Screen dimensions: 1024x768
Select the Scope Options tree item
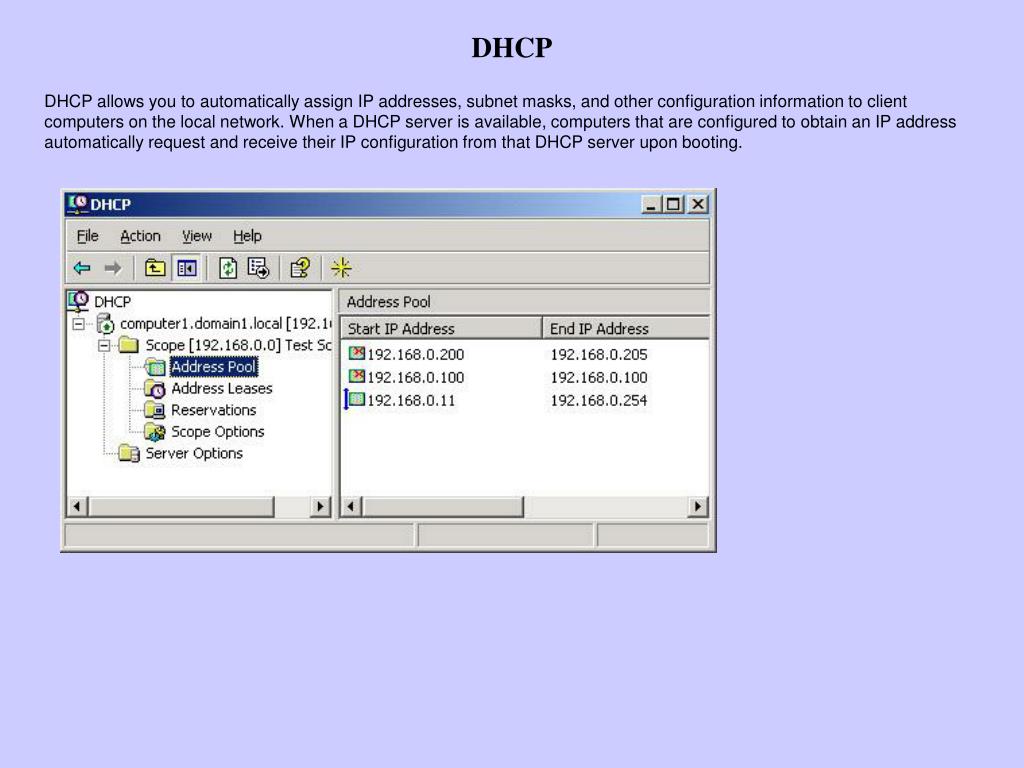(217, 432)
